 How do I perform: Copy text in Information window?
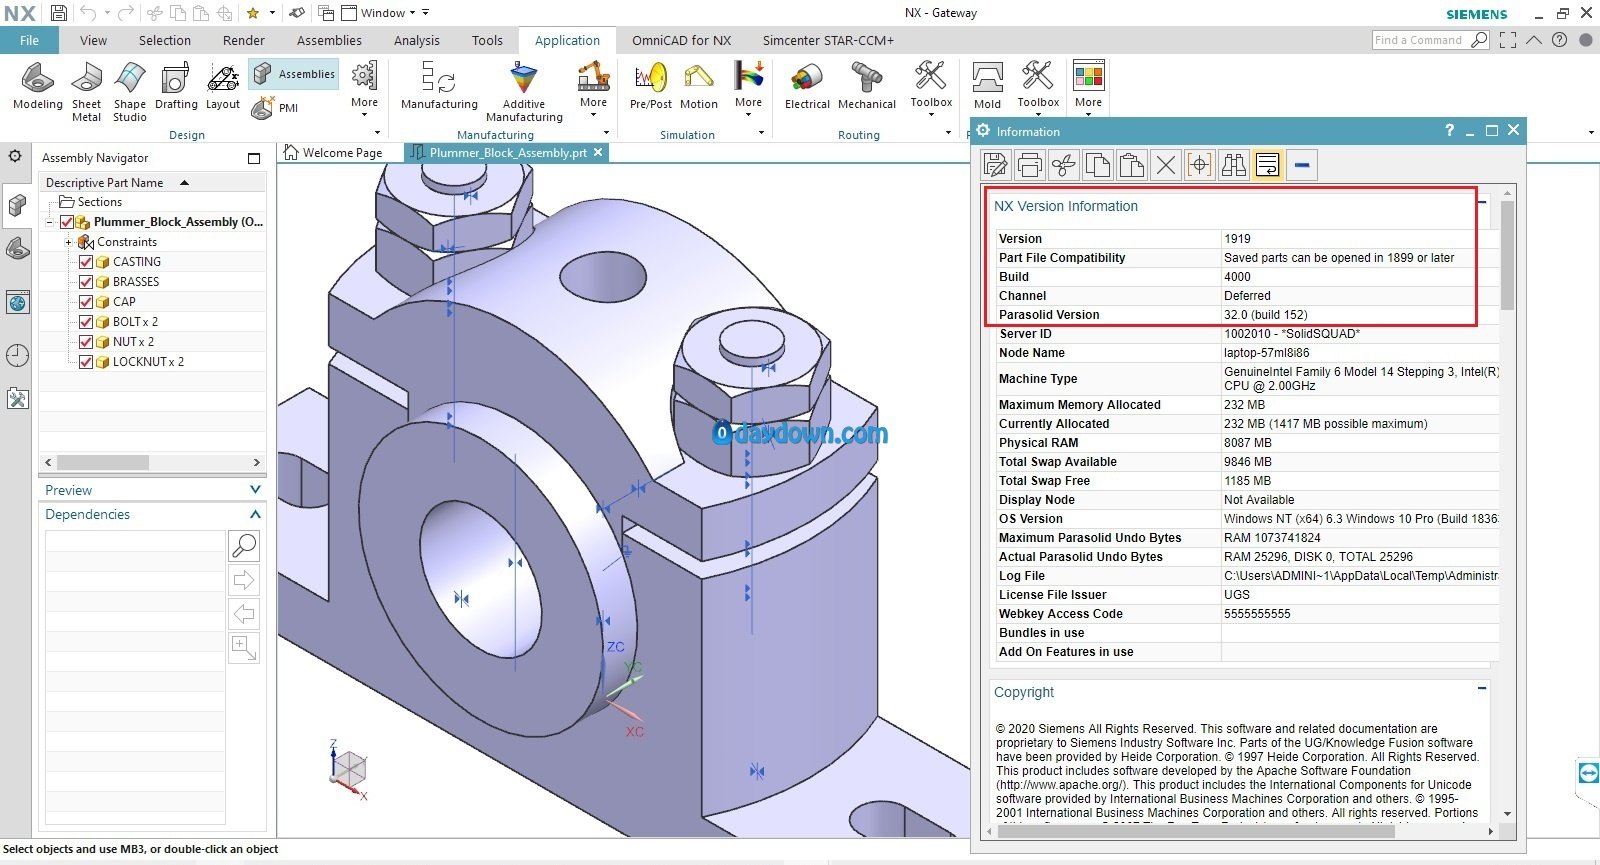pos(1098,165)
